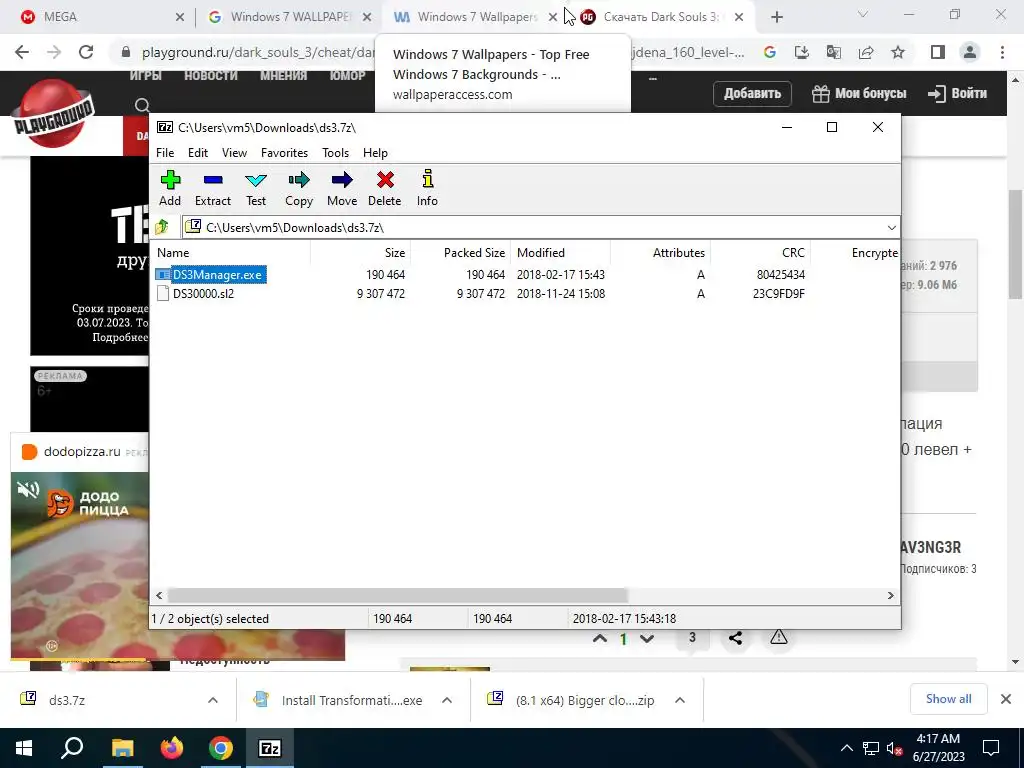Run the Test archive tool
The height and width of the screenshot is (768, 1024).
[256, 189]
